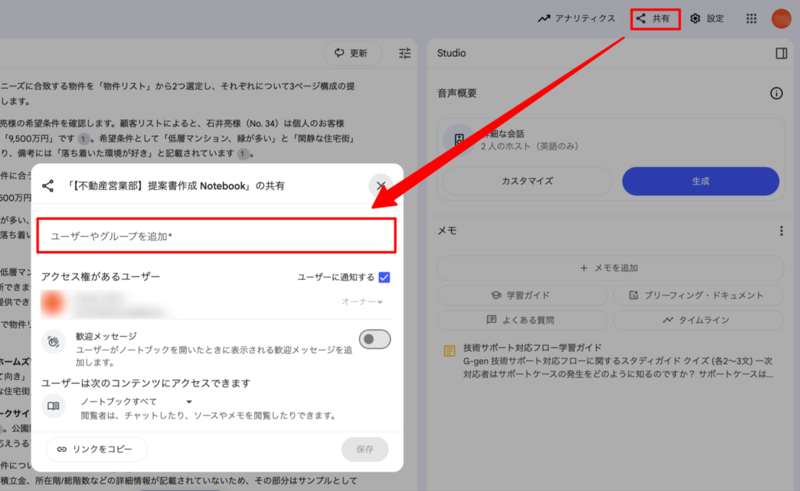Viewport: 800px width, 491px height.
Task: Open the メモ more options menu
Action: click(781, 231)
